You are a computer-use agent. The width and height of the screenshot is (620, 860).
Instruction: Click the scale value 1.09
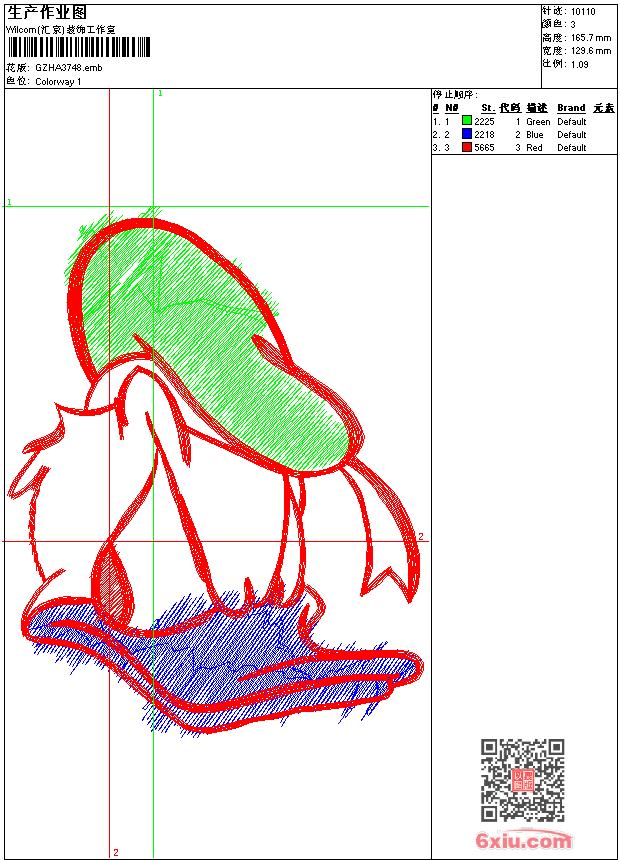tap(579, 64)
